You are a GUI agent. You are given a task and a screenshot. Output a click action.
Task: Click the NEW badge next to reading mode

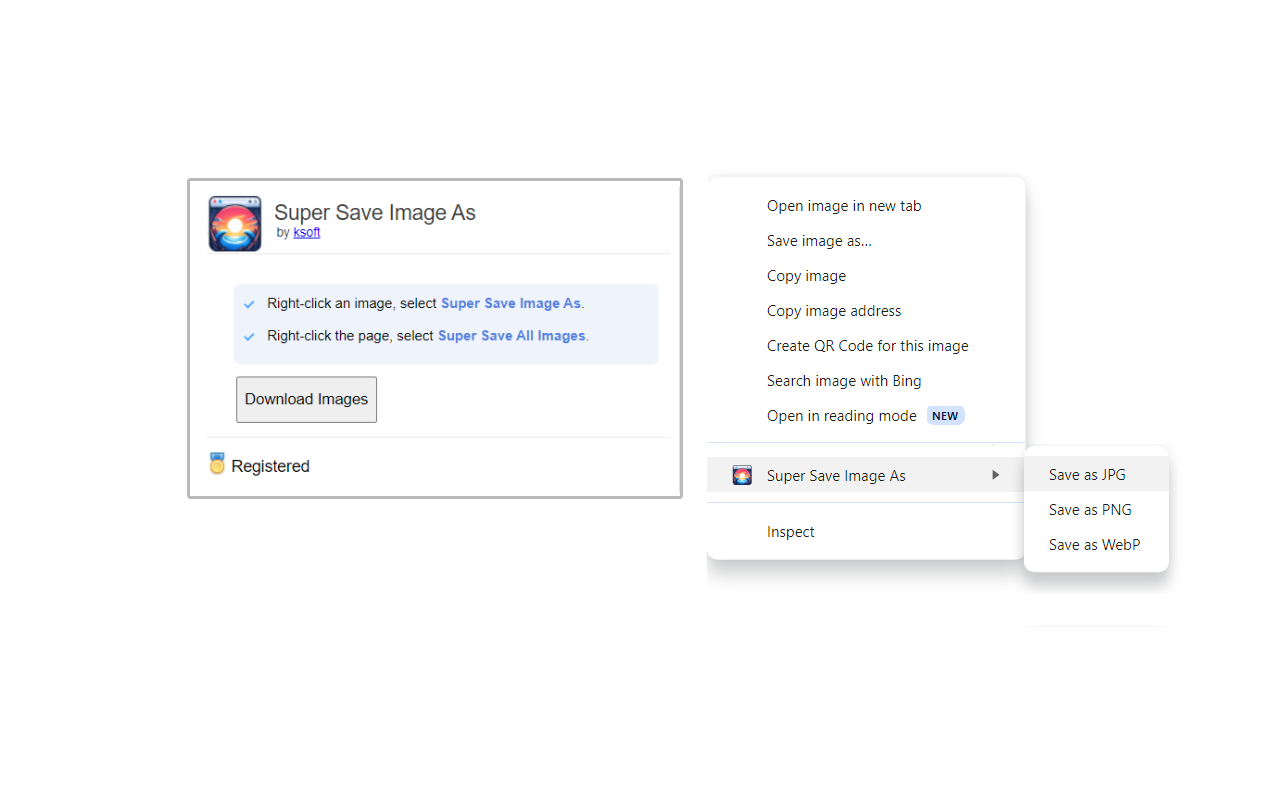click(x=945, y=416)
